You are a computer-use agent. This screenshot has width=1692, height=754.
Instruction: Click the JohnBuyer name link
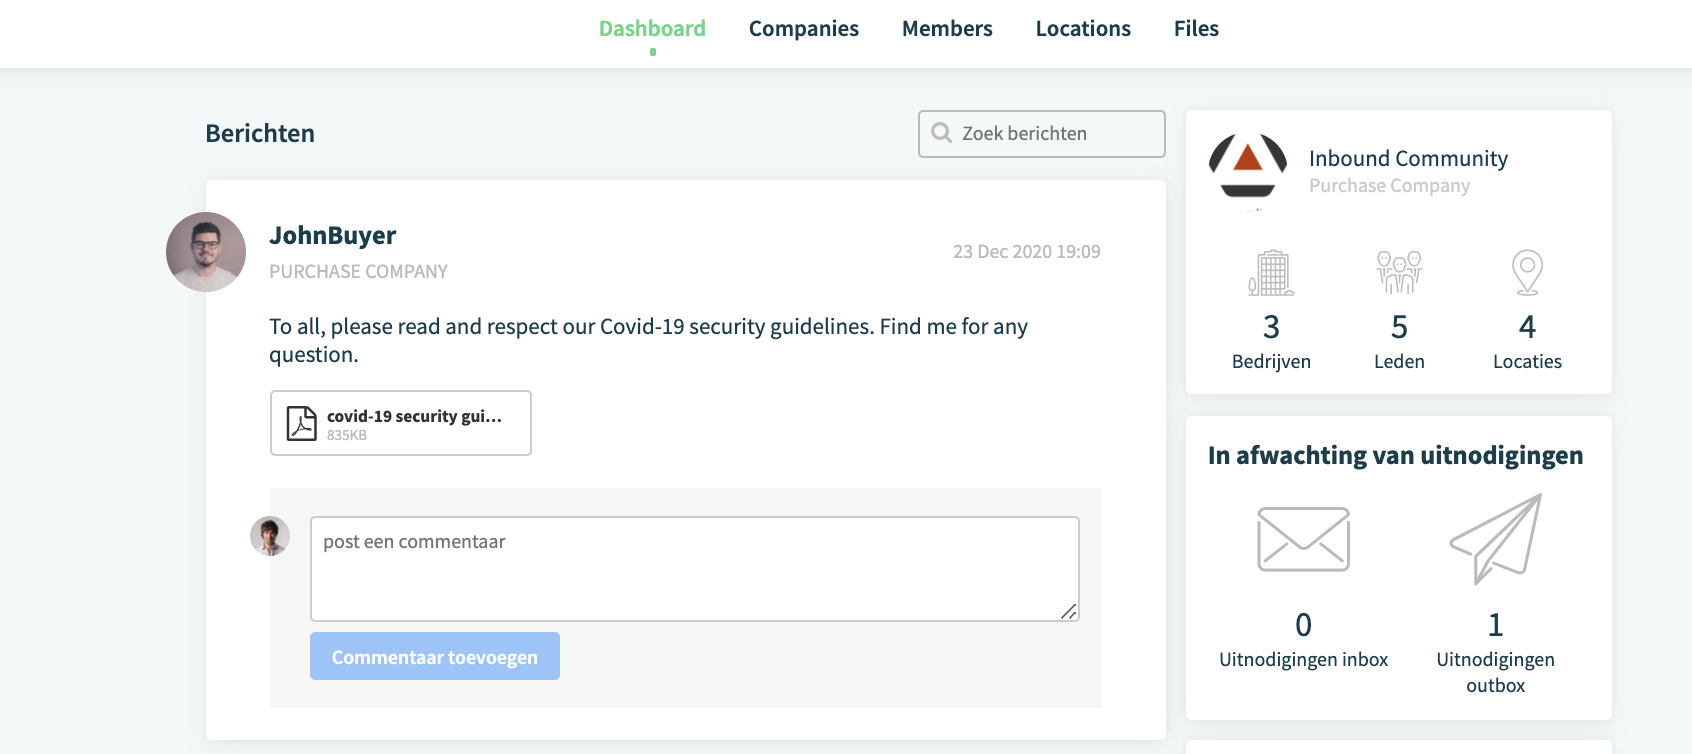point(333,236)
